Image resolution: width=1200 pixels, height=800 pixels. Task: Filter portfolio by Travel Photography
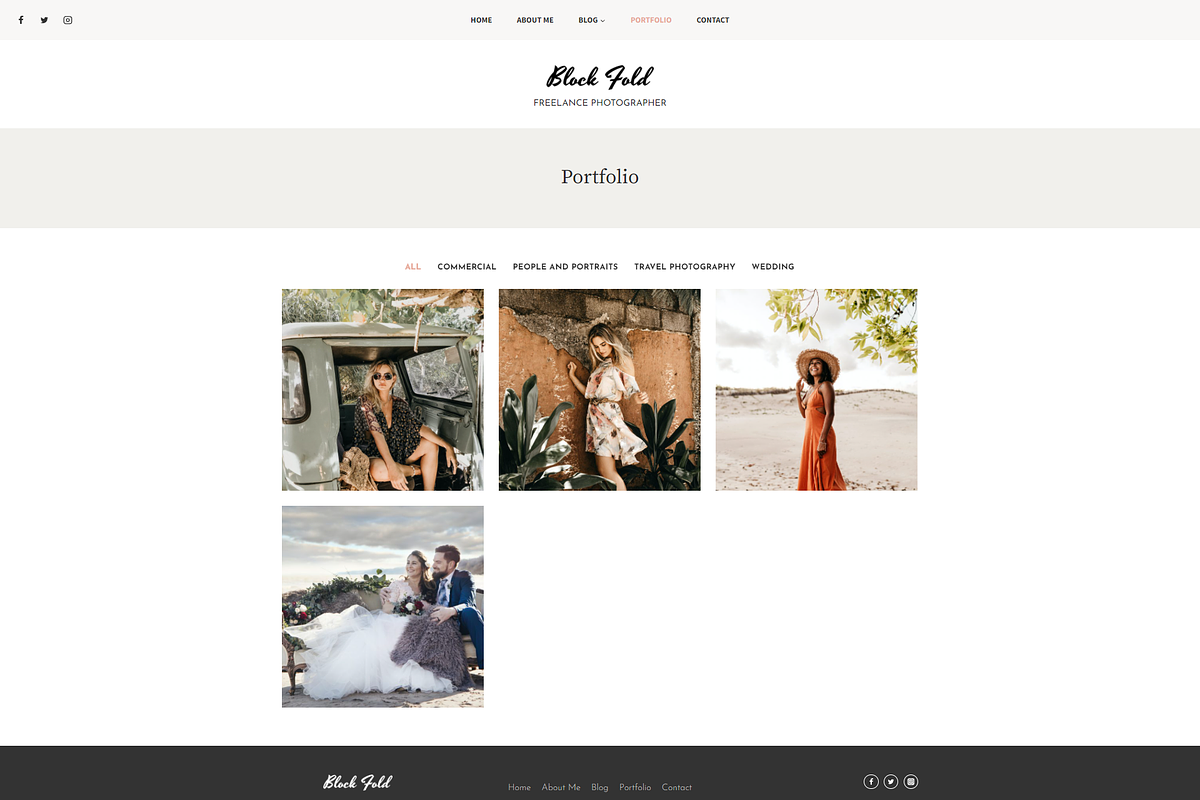[x=685, y=267]
